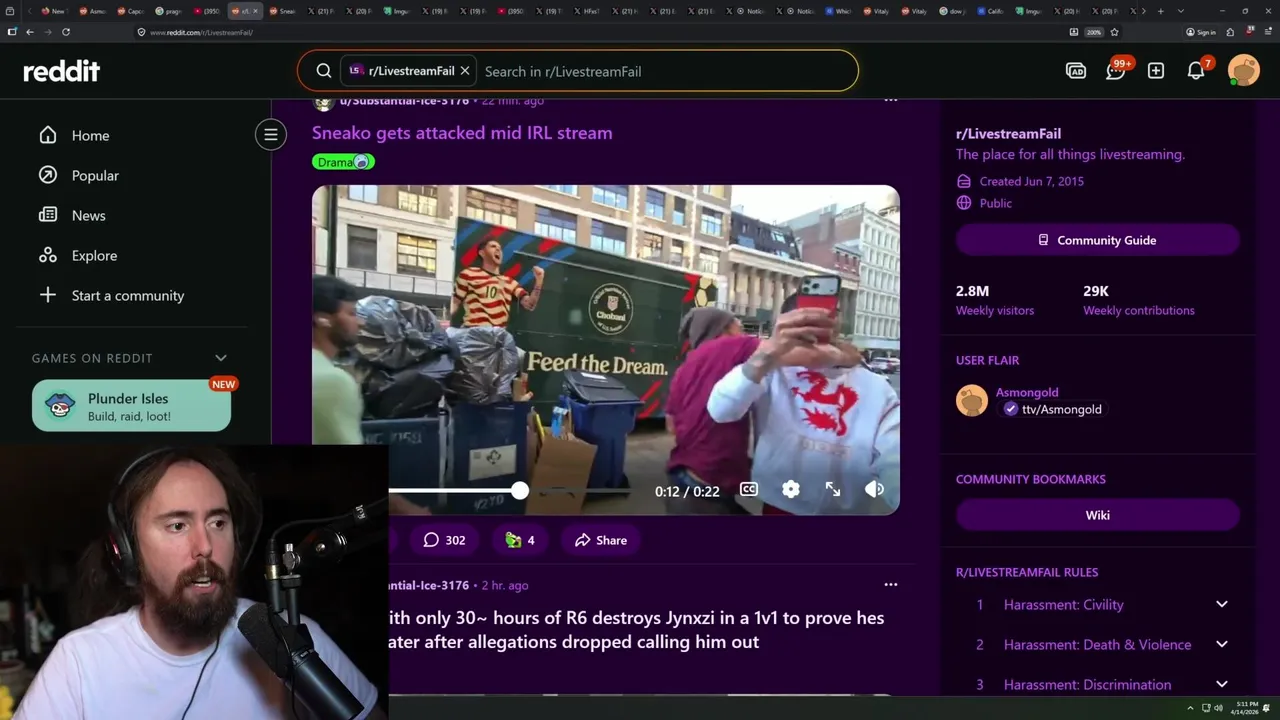Close the active Reddit browser tab

256,11
